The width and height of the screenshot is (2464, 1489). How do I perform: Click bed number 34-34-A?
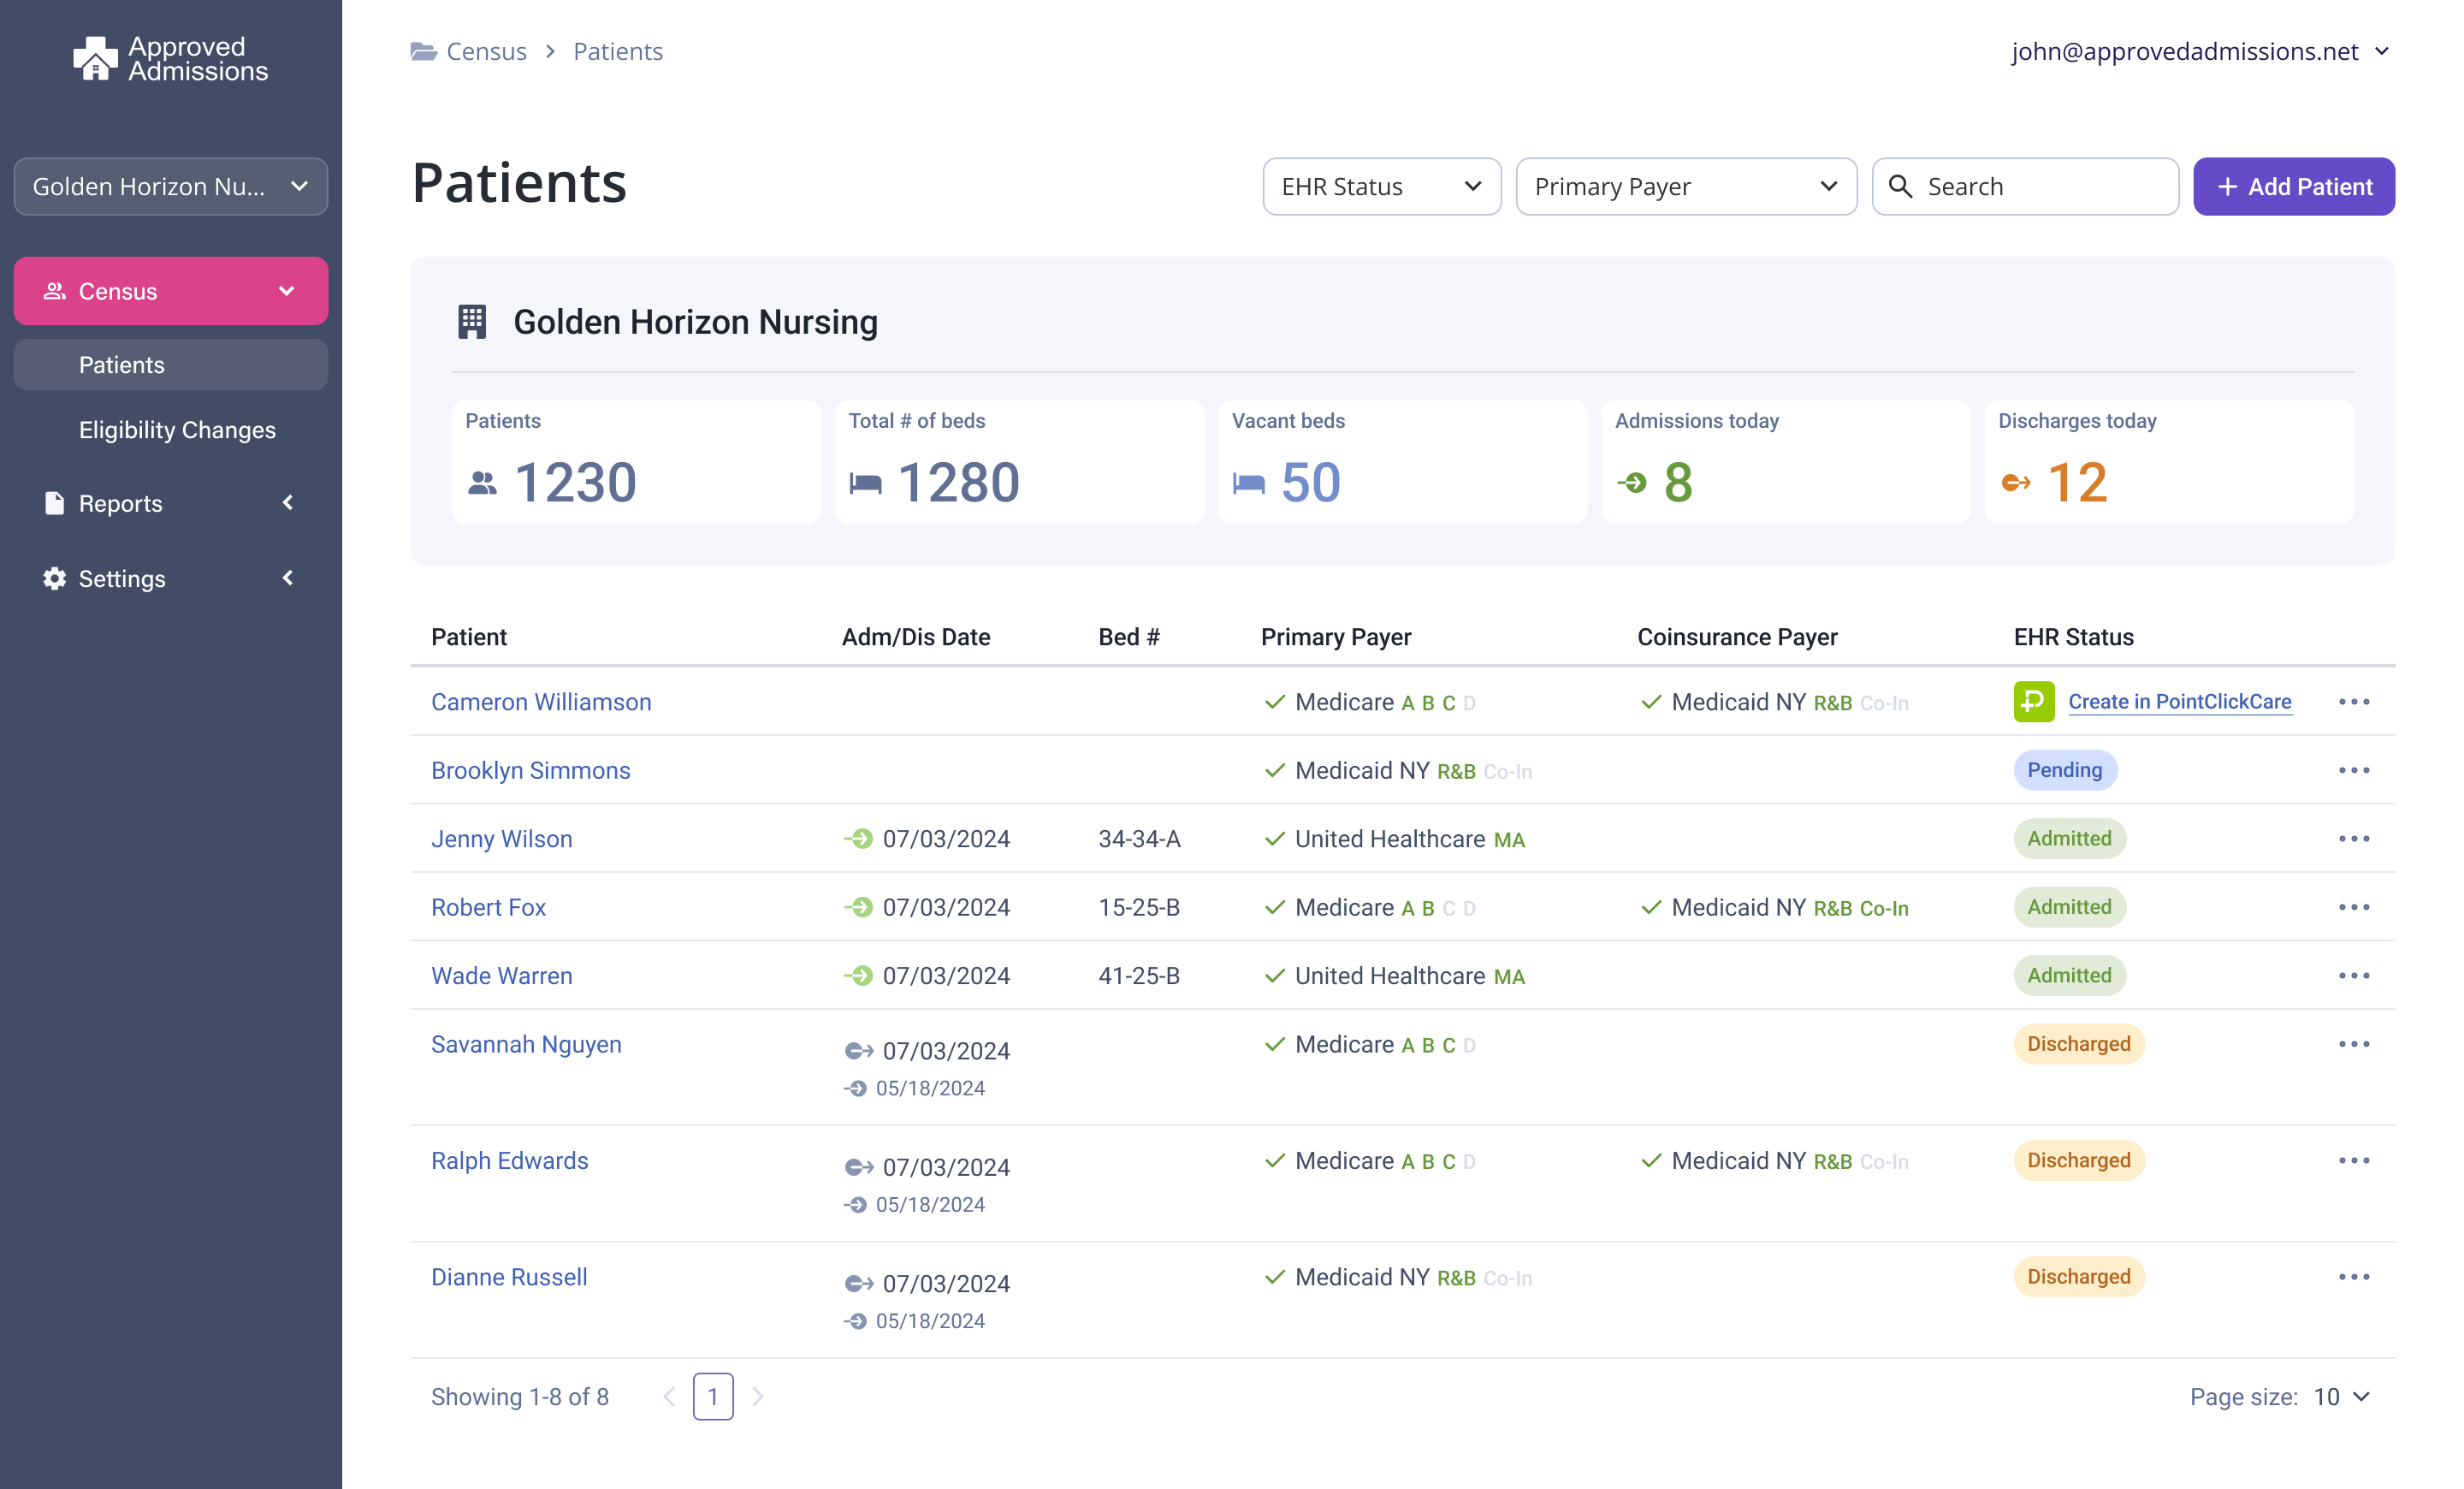(1139, 838)
